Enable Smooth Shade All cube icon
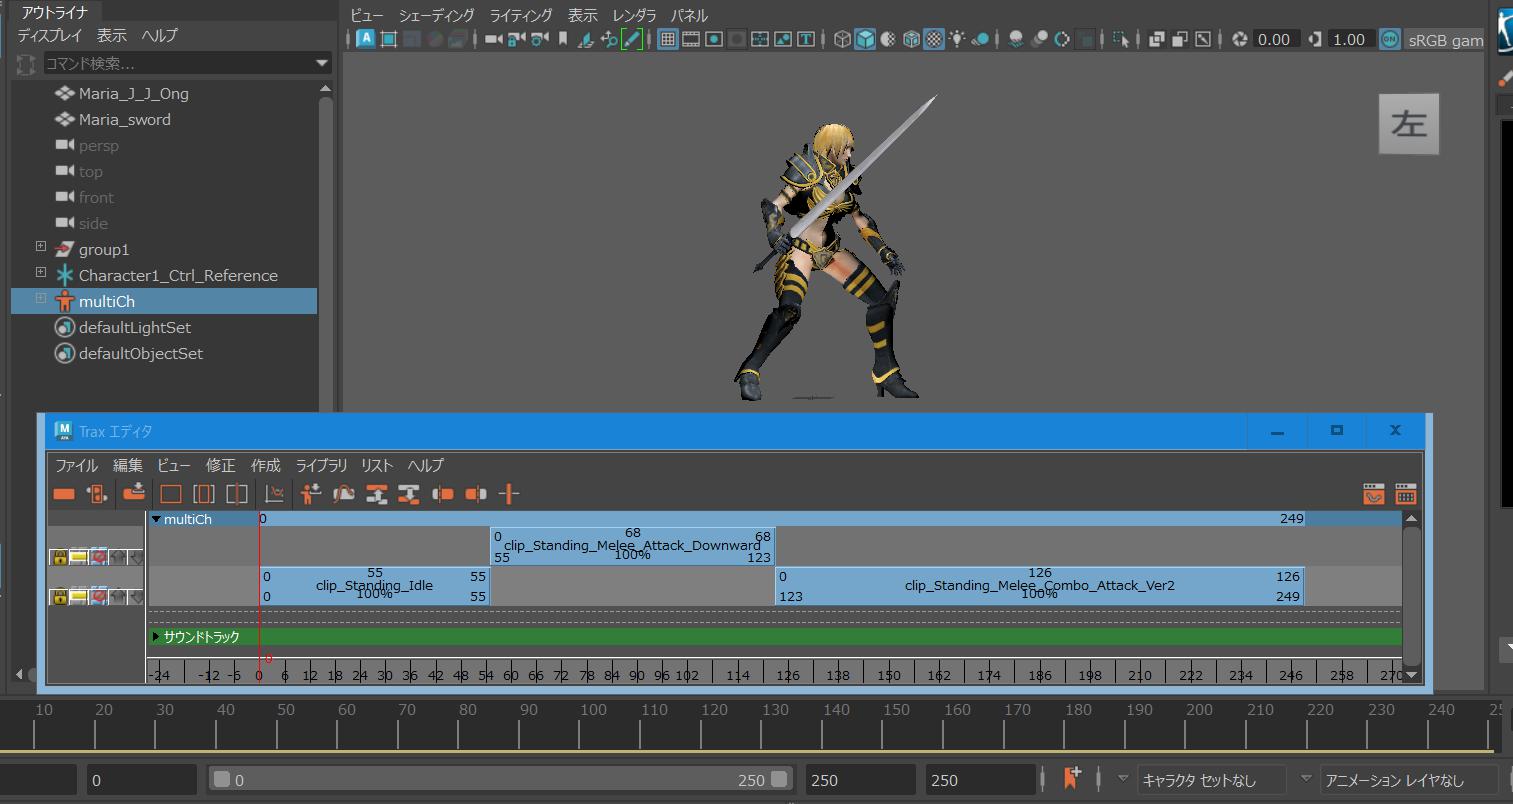Viewport: 1513px width, 804px height. pyautogui.click(x=865, y=39)
